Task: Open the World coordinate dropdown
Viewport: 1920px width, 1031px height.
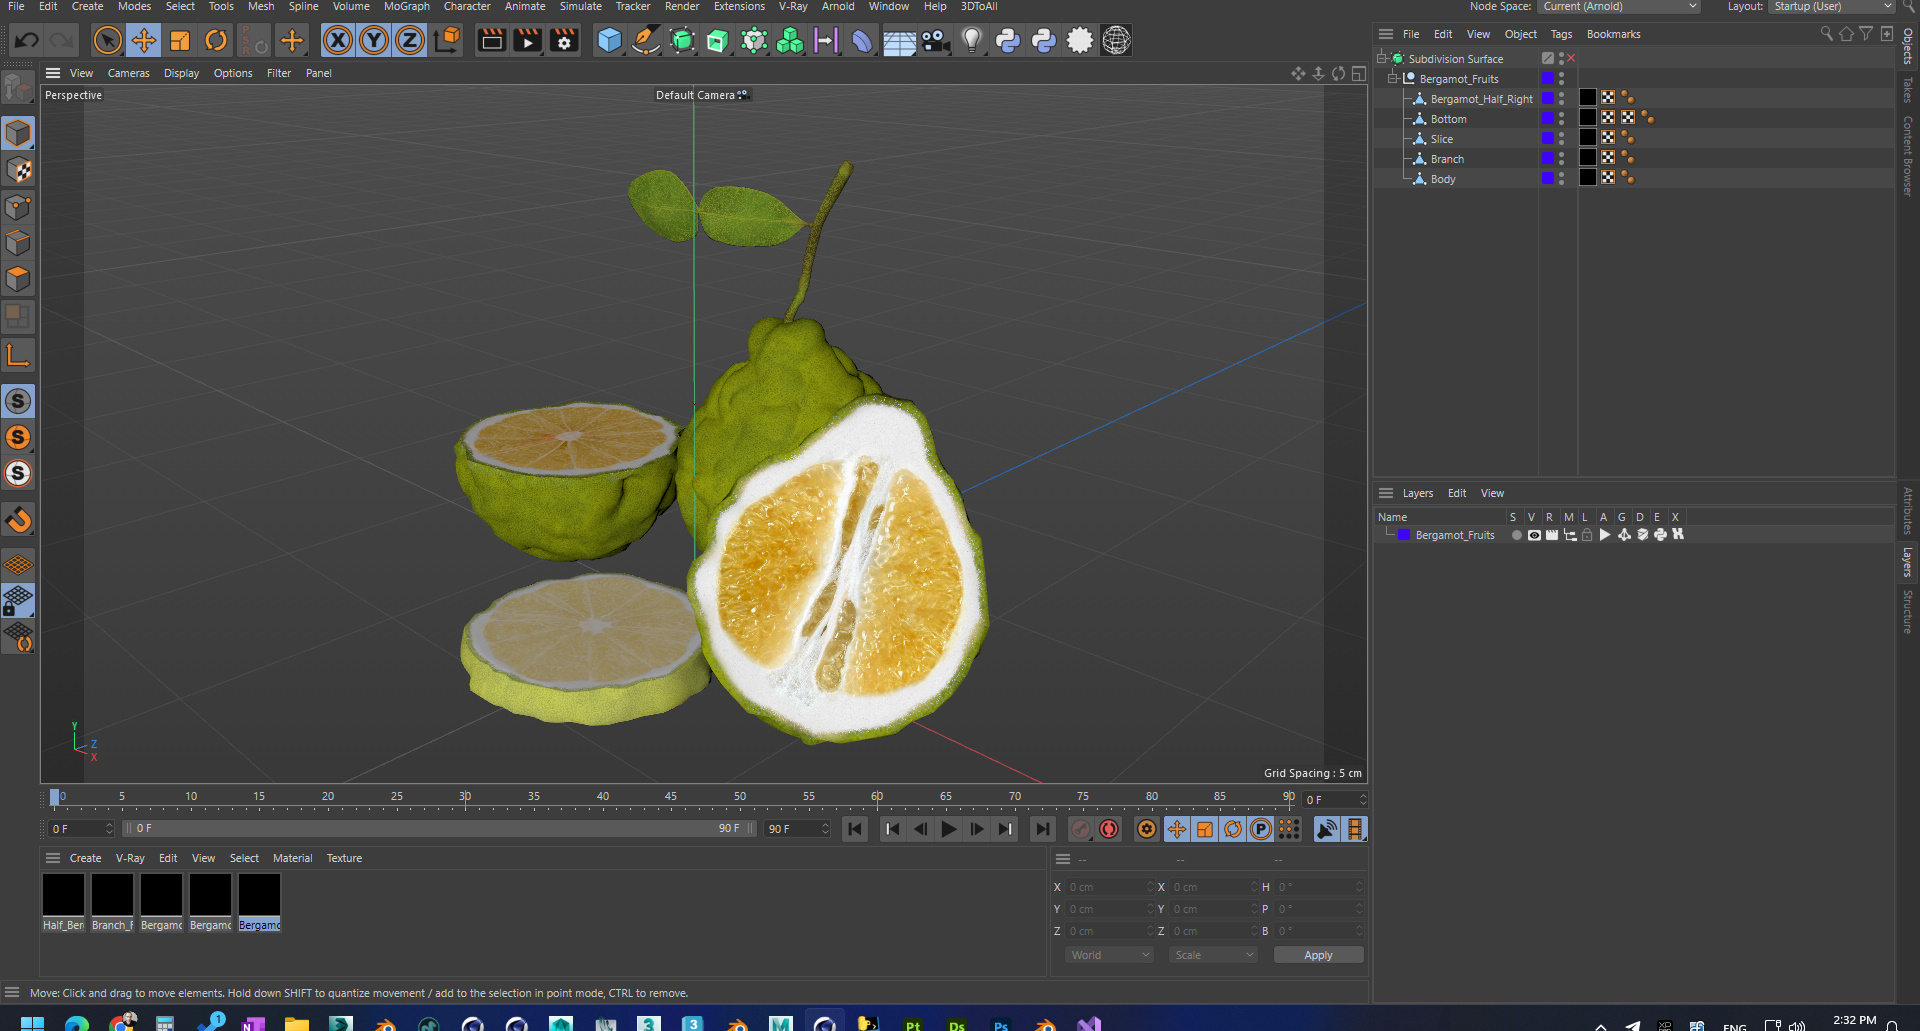Action: pos(1110,955)
